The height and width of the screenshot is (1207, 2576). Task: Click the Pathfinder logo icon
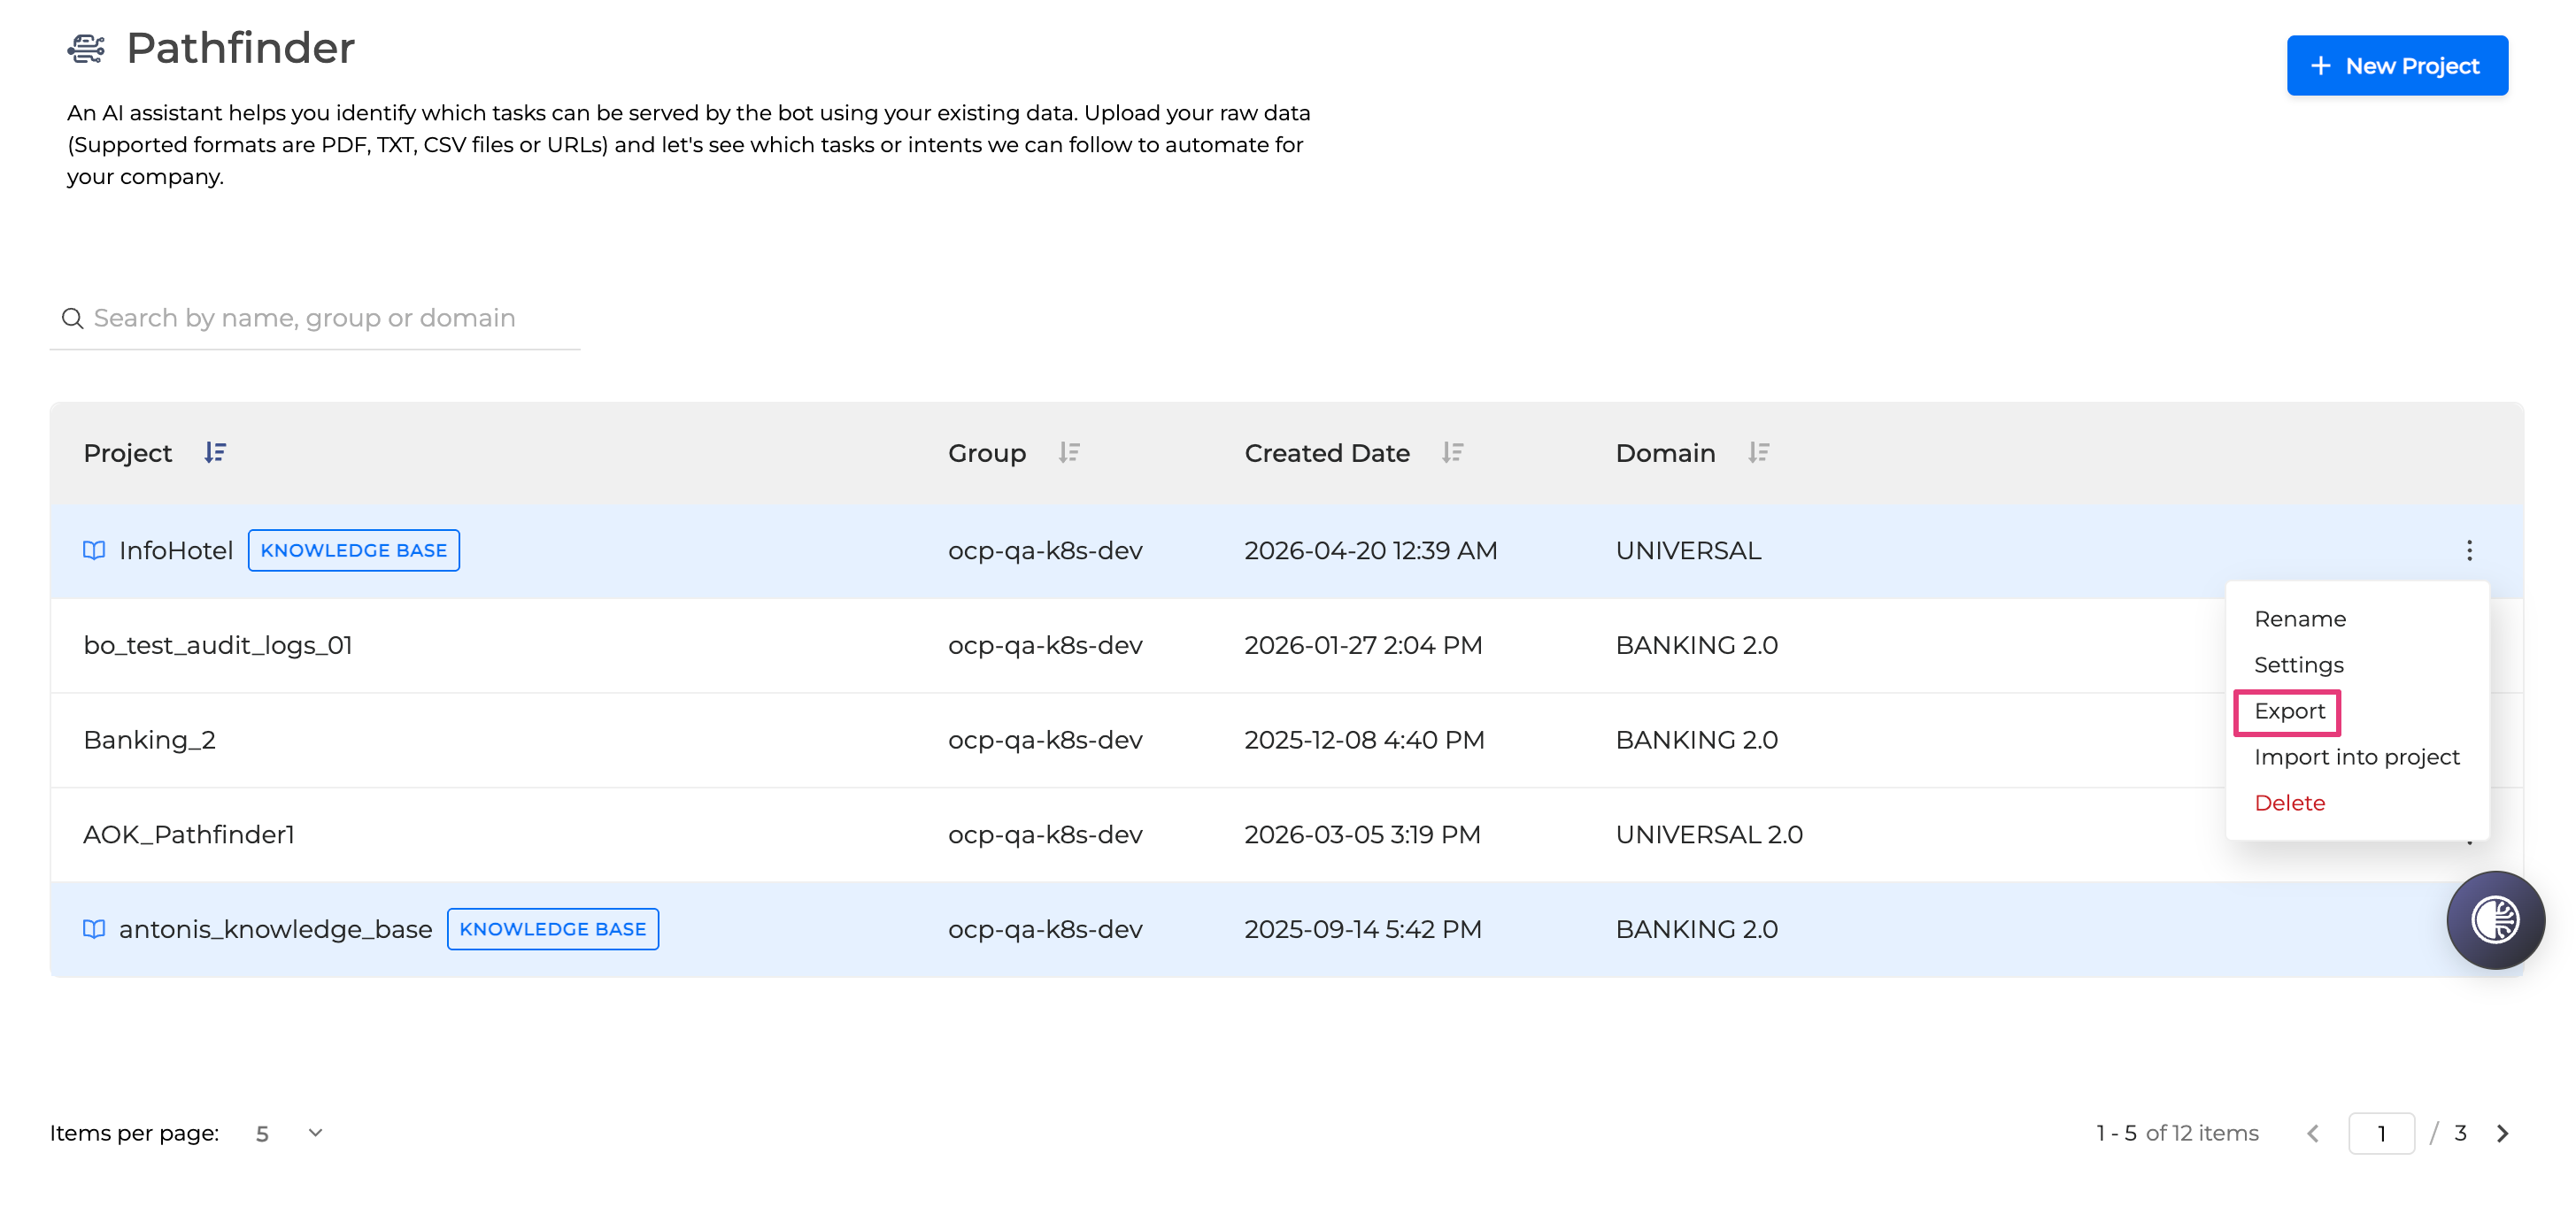click(x=86, y=48)
